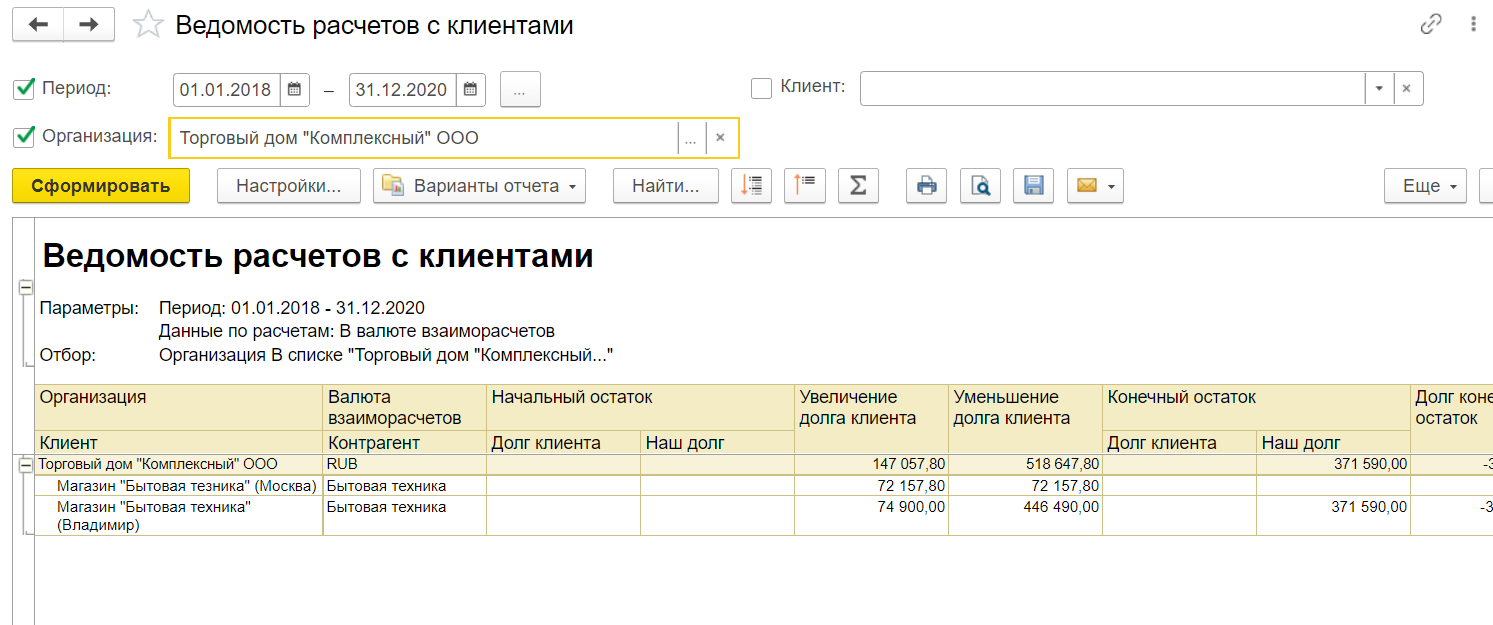
Task: Open Варианты отчета dropdown
Action: (479, 186)
